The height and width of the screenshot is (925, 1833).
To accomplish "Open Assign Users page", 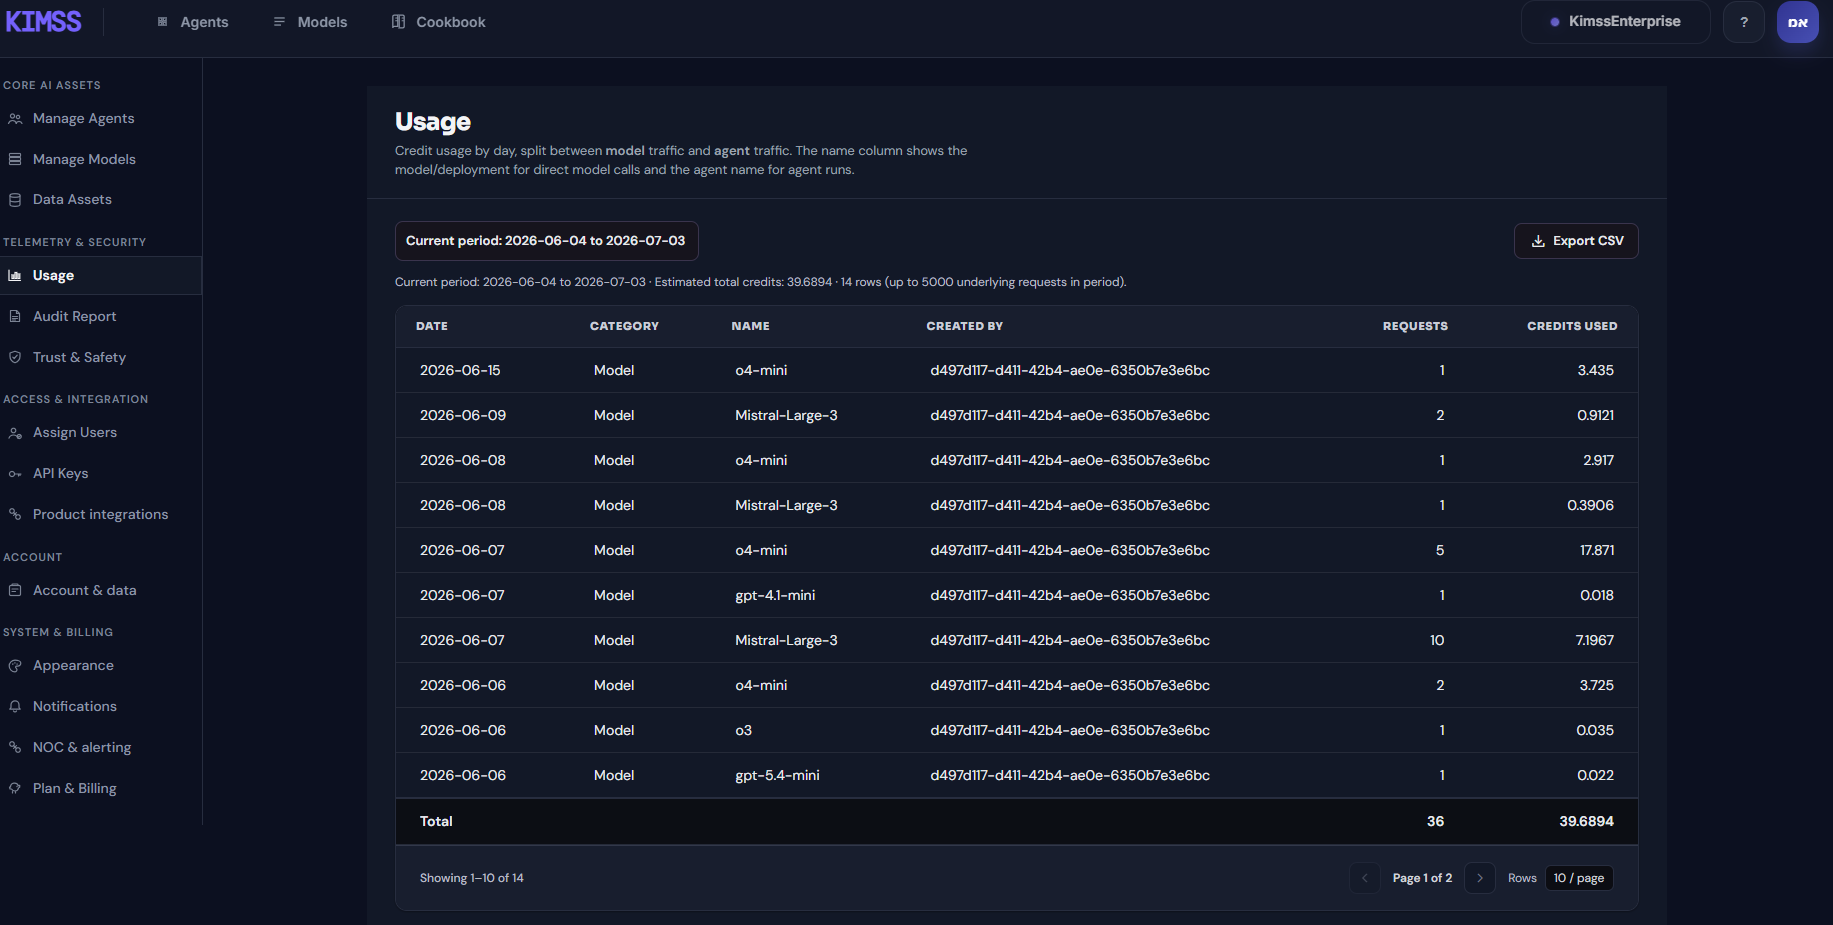I will tap(100, 433).
